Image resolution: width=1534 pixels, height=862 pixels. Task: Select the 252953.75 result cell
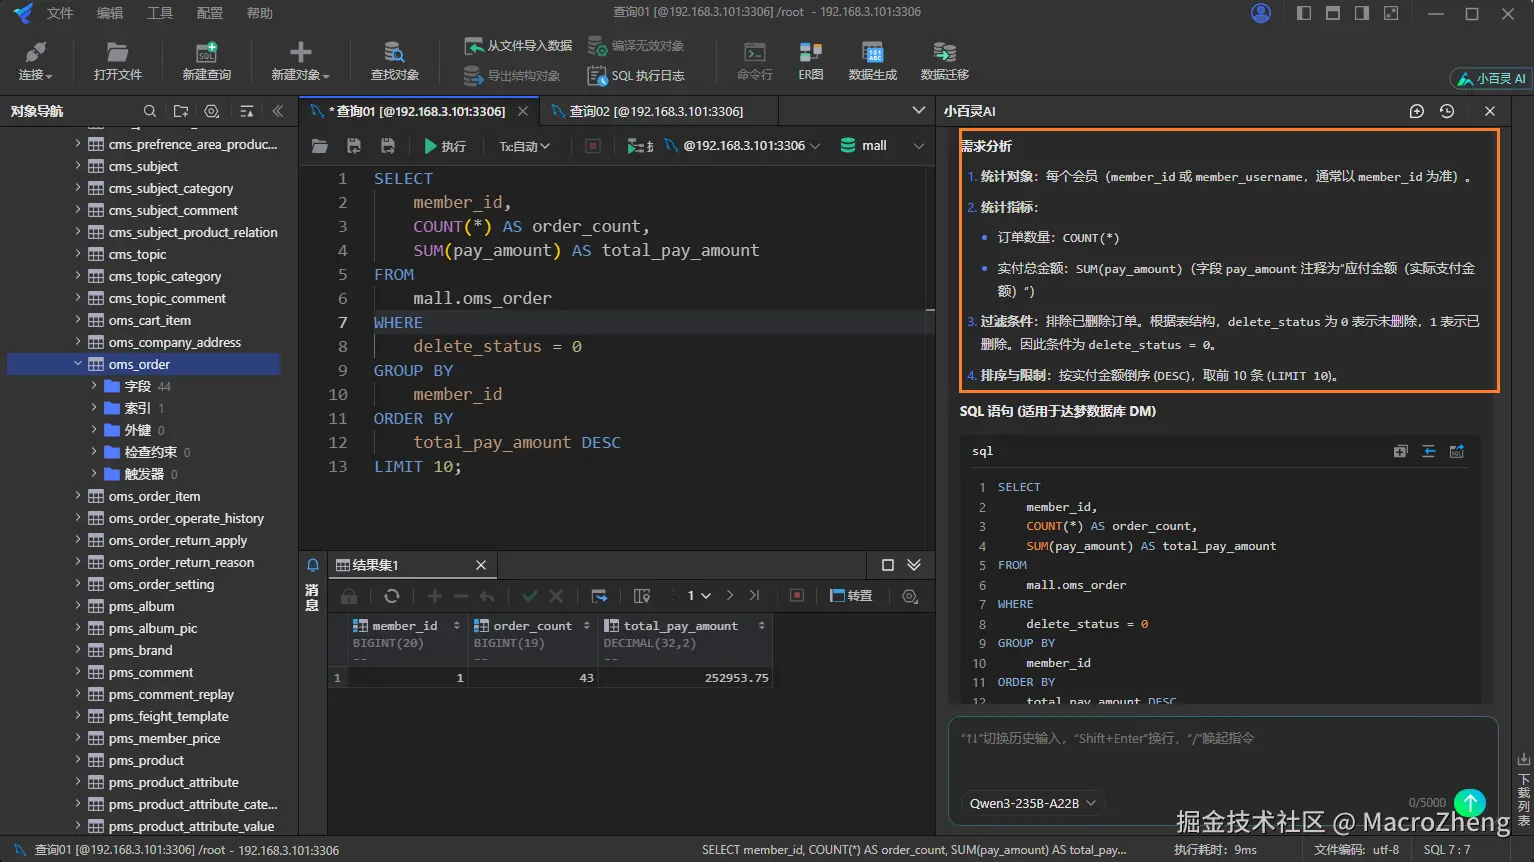pos(685,678)
